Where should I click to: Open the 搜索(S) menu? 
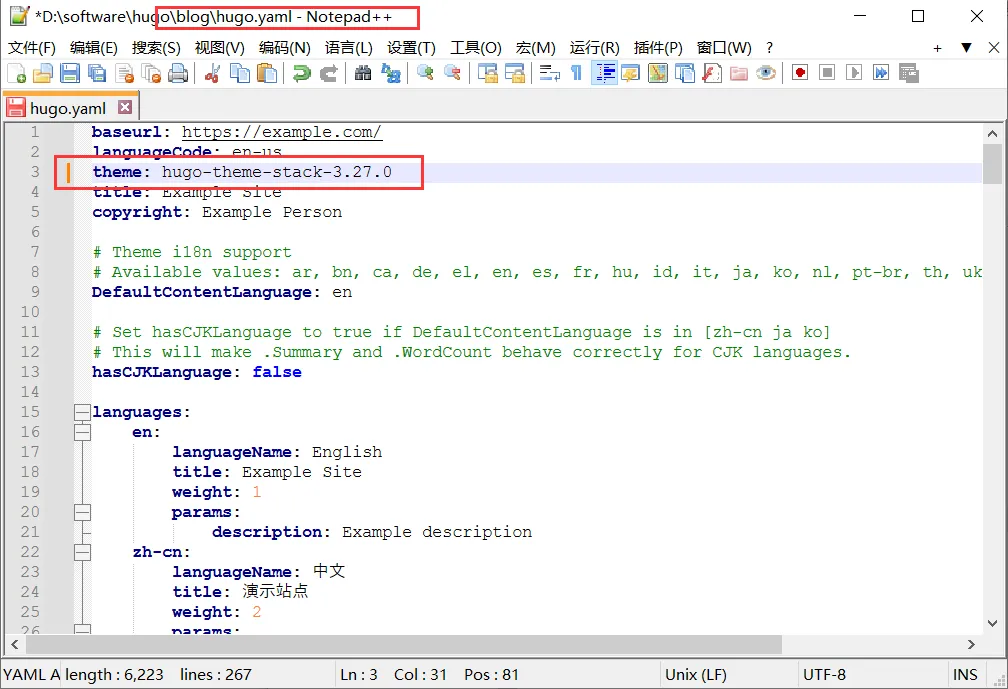click(156, 48)
